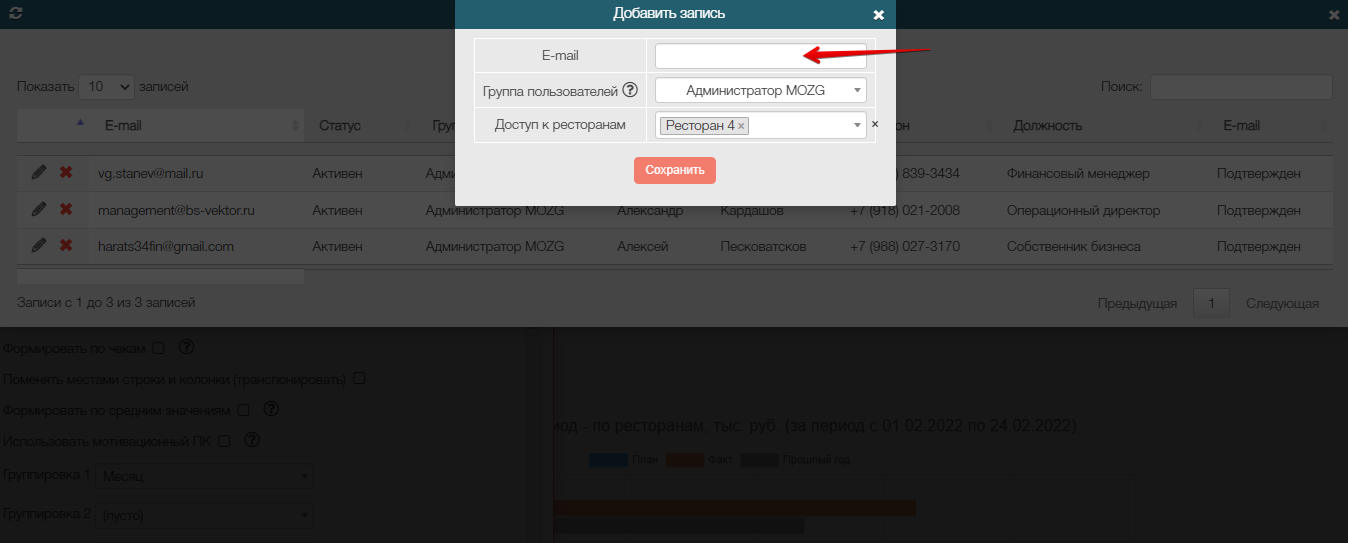Image resolution: width=1348 pixels, height=543 pixels.
Task: Click the vg.stanev@mail.ru email cell
Action: pos(151,174)
